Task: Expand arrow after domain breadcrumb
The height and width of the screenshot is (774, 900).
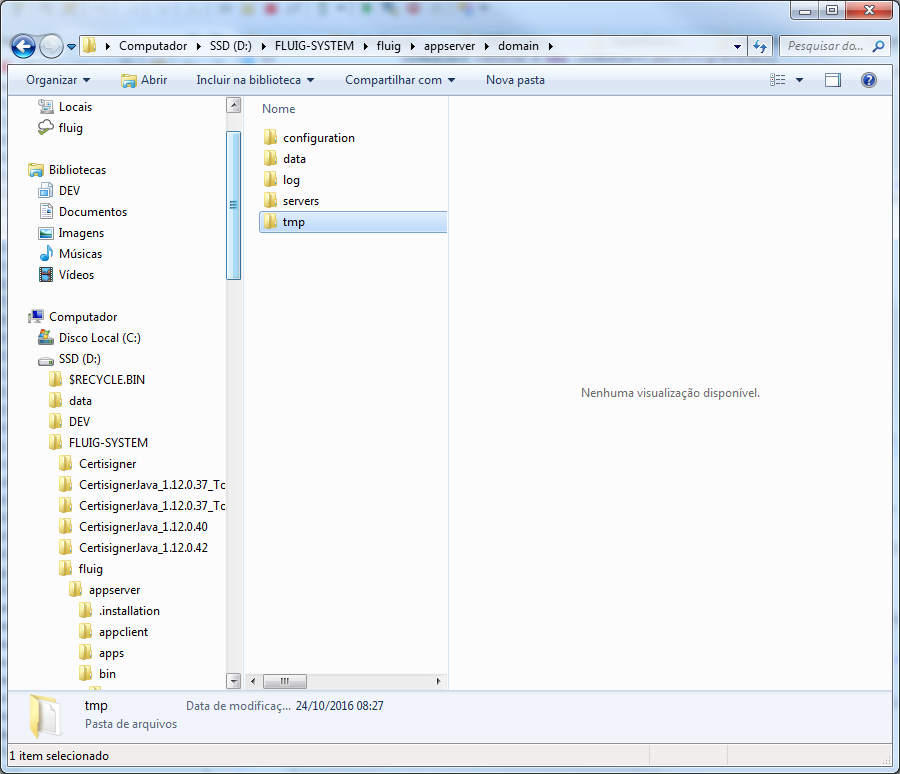Action: click(x=550, y=47)
